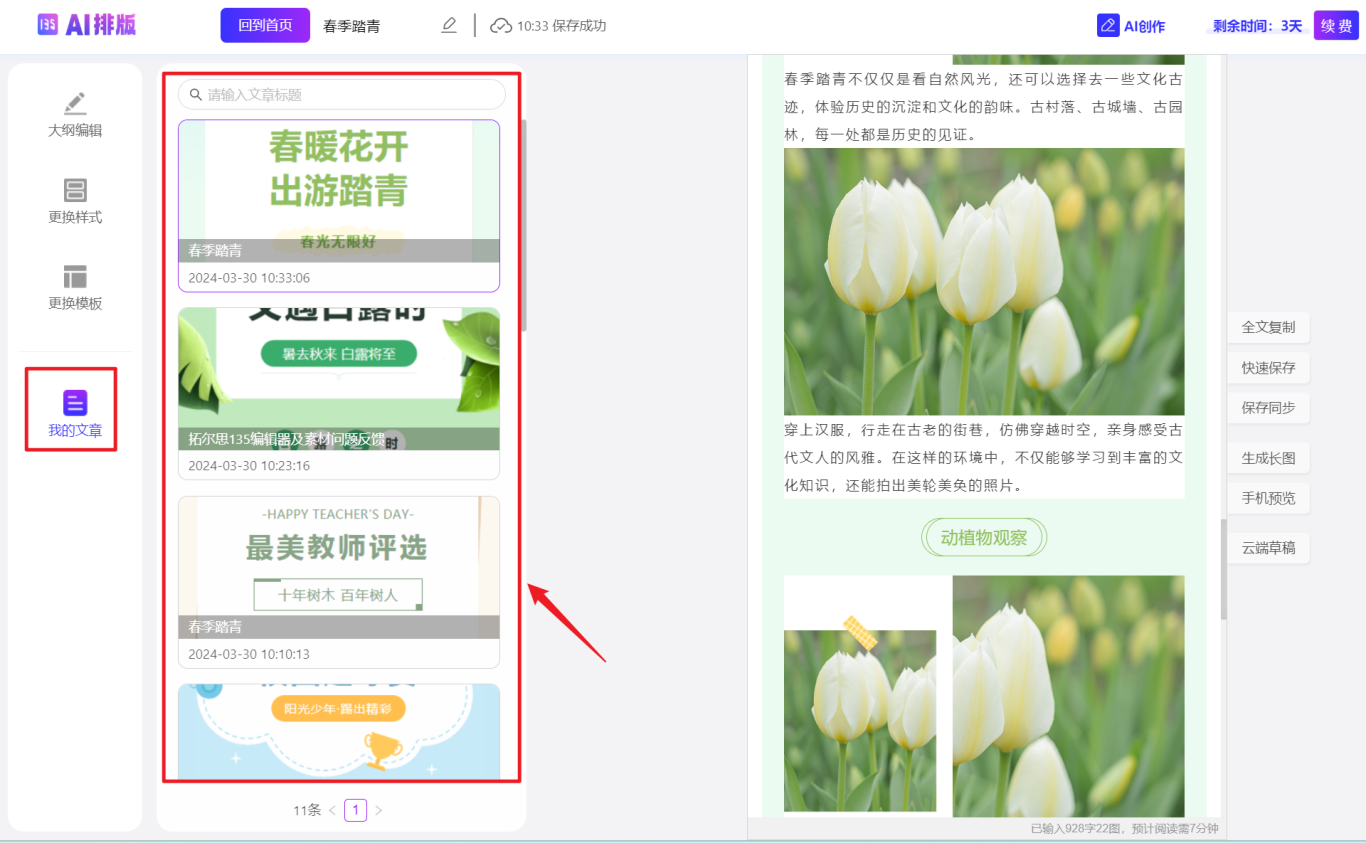Click the AI排版 logo
1366x843 pixels.
click(87, 25)
